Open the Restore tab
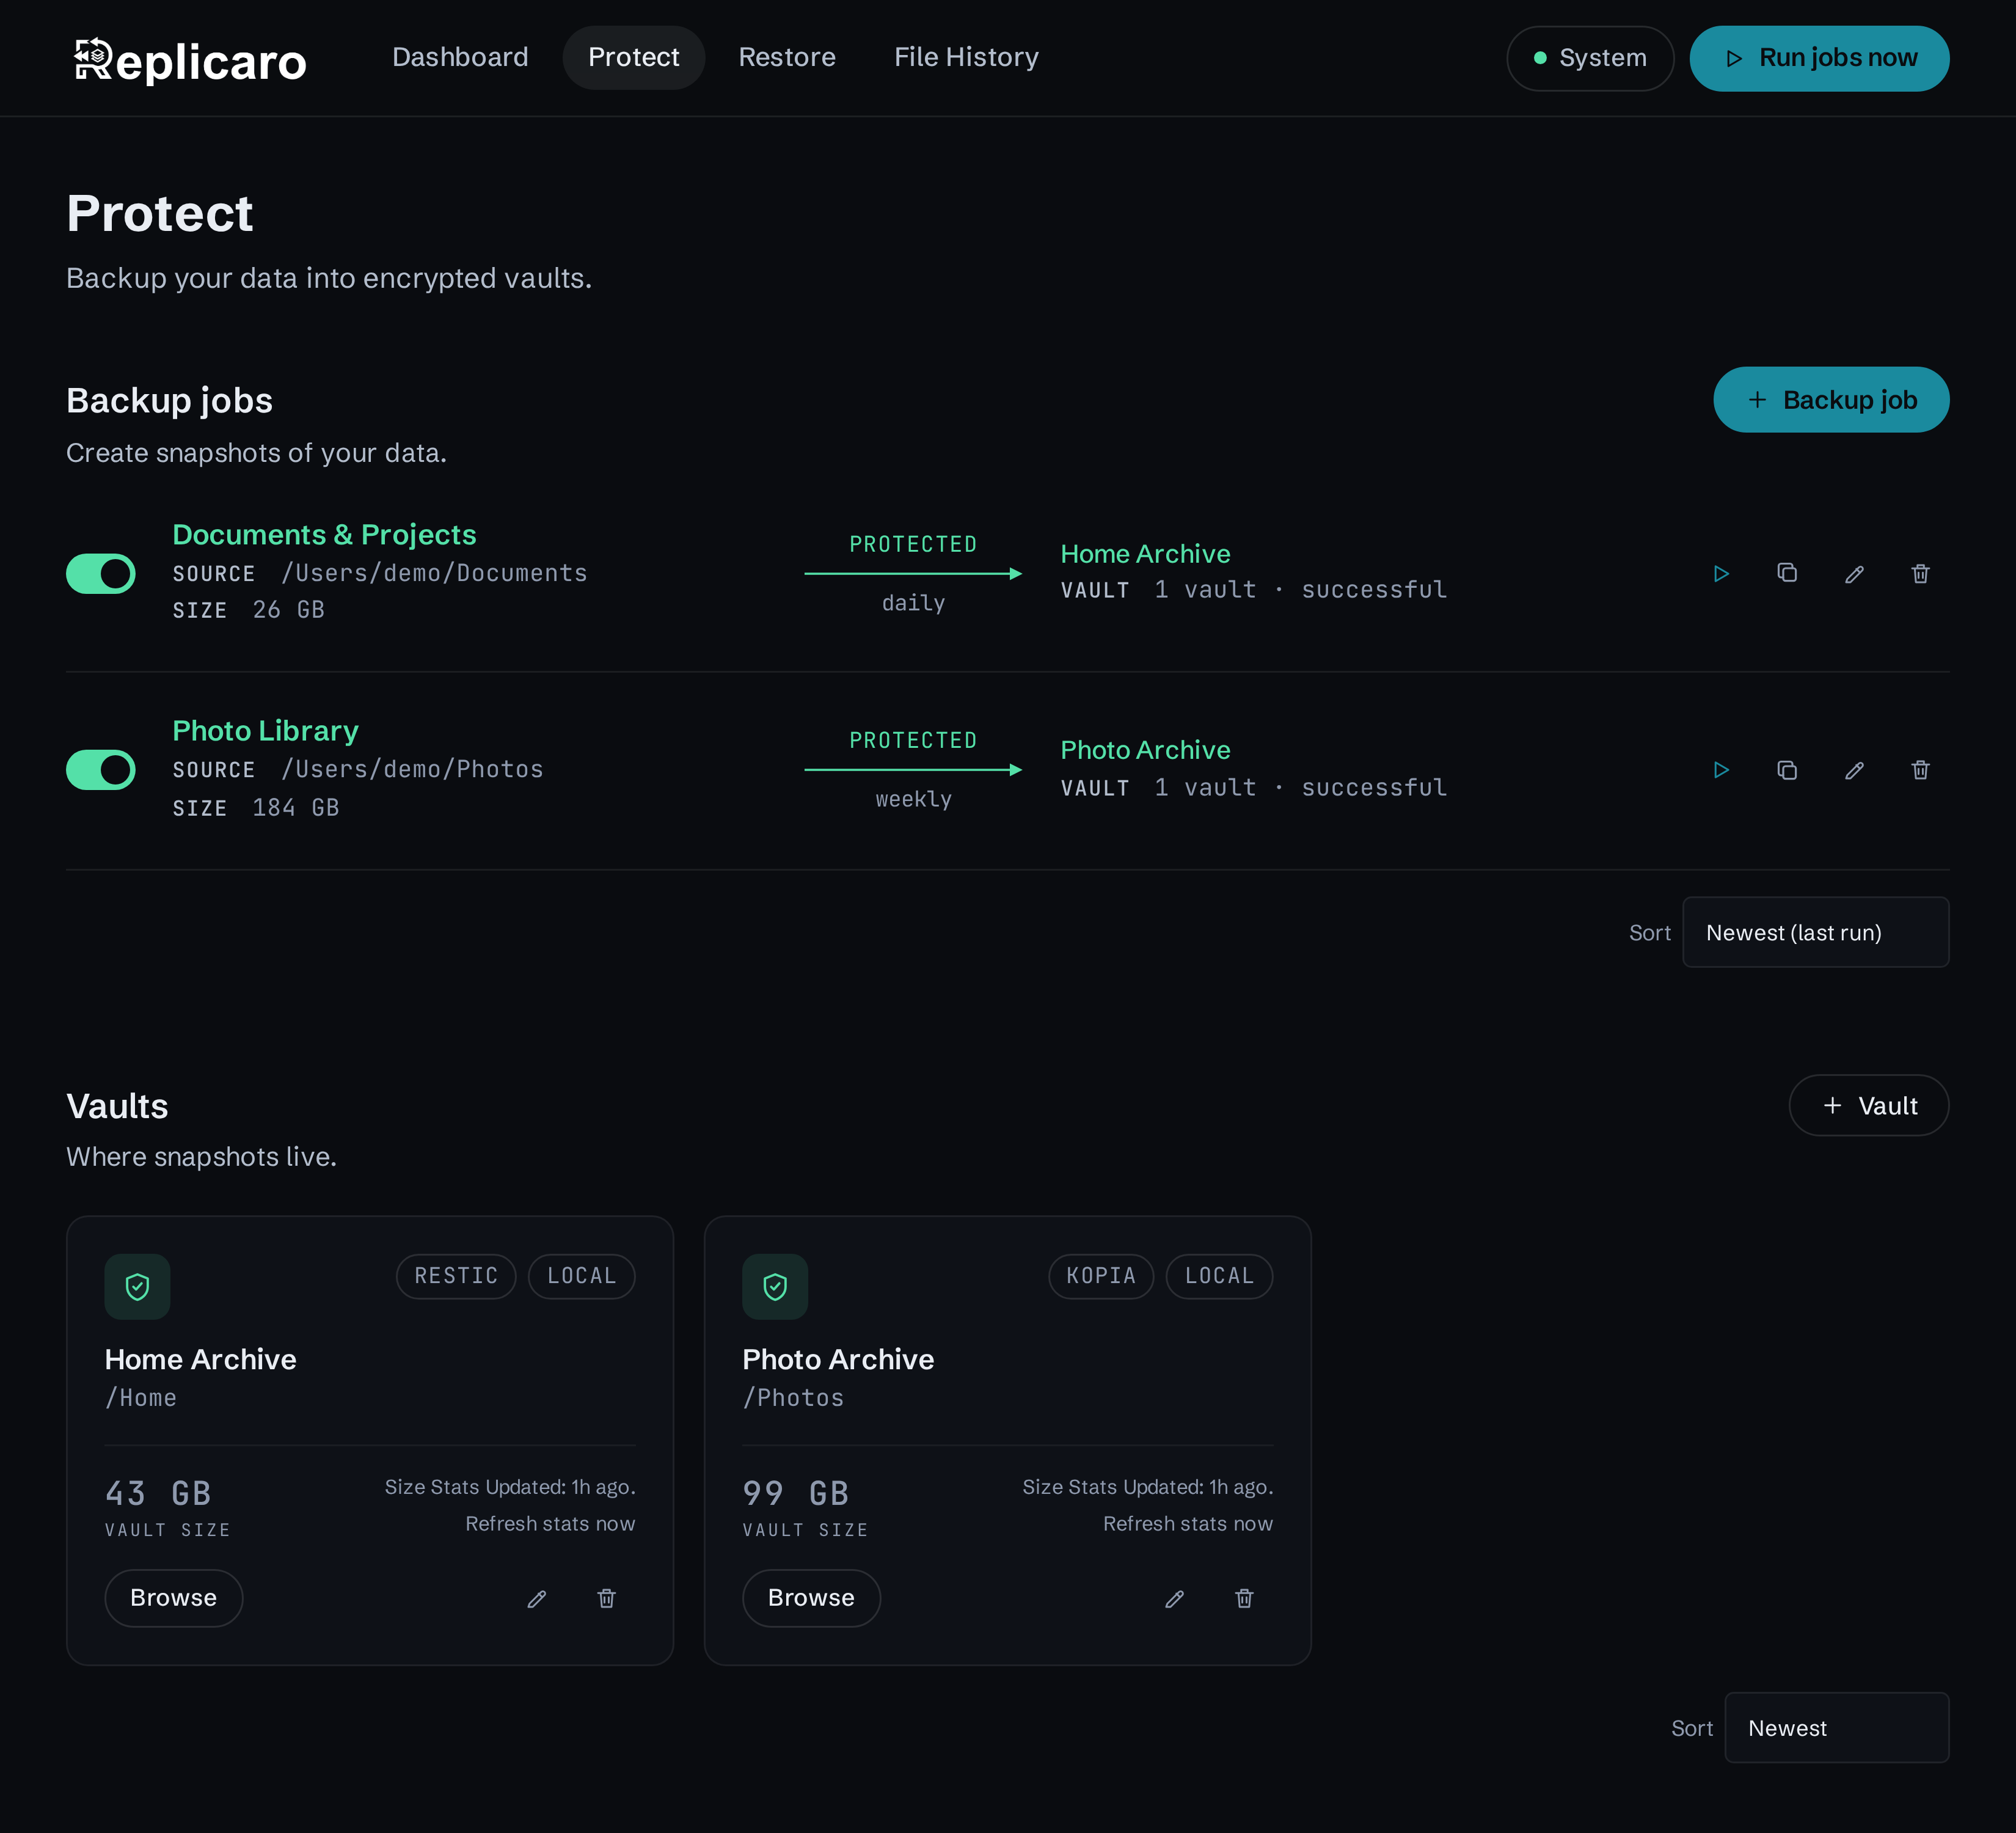Screen dimensions: 2016x1833 tap(787, 57)
